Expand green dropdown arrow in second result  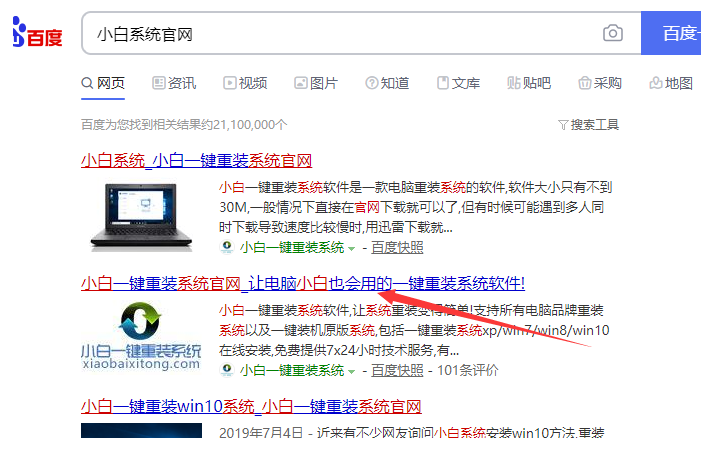pyautogui.click(x=352, y=371)
